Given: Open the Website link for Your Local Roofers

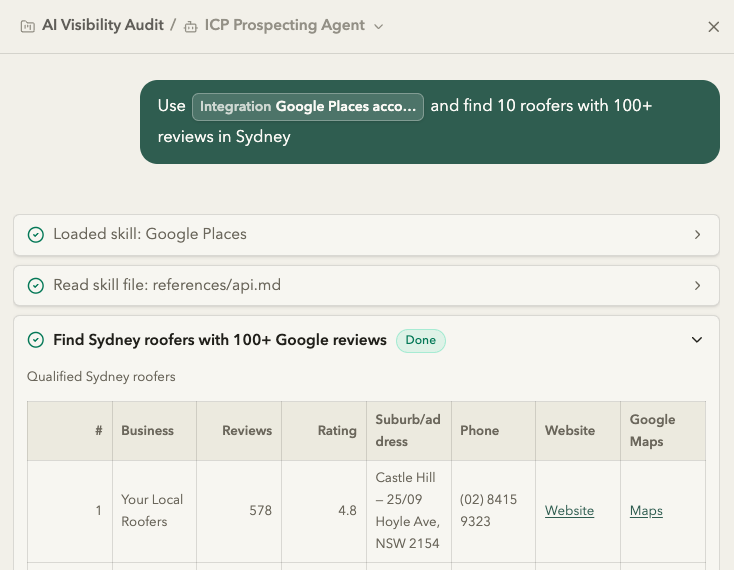Looking at the screenshot, I should 569,511.
